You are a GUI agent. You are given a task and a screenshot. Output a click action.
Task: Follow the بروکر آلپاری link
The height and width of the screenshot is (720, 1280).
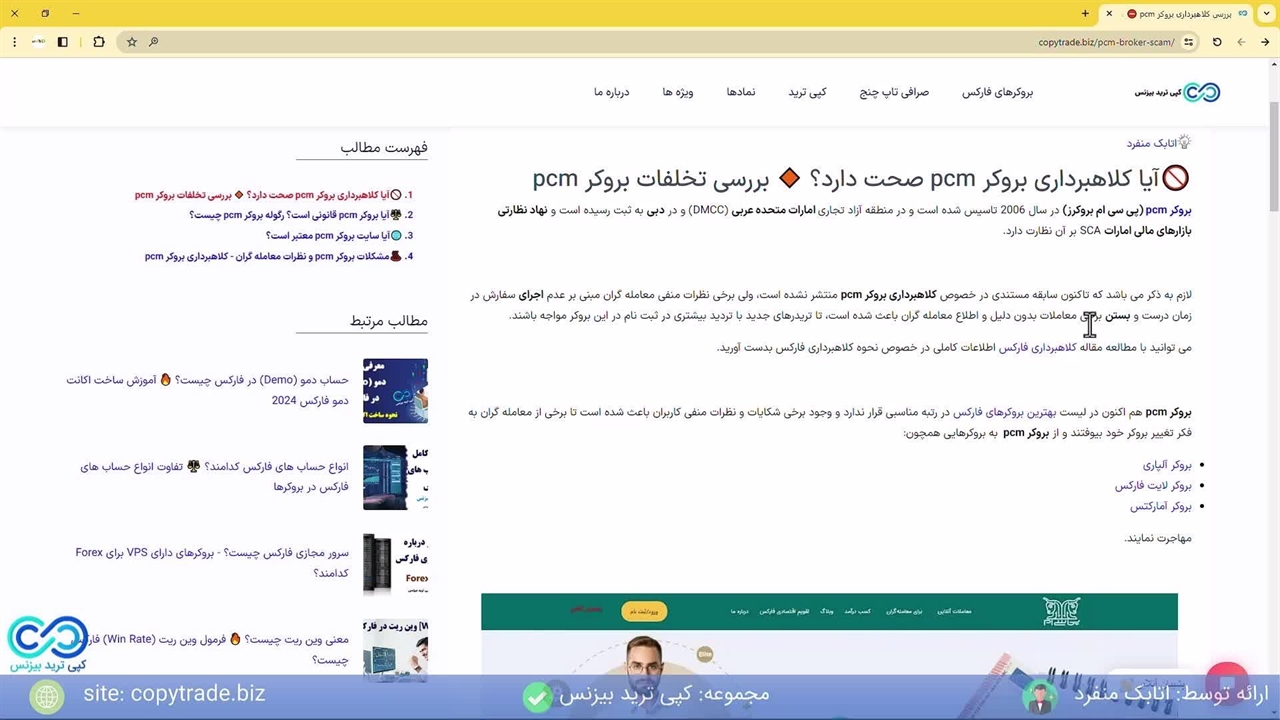pos(1167,465)
